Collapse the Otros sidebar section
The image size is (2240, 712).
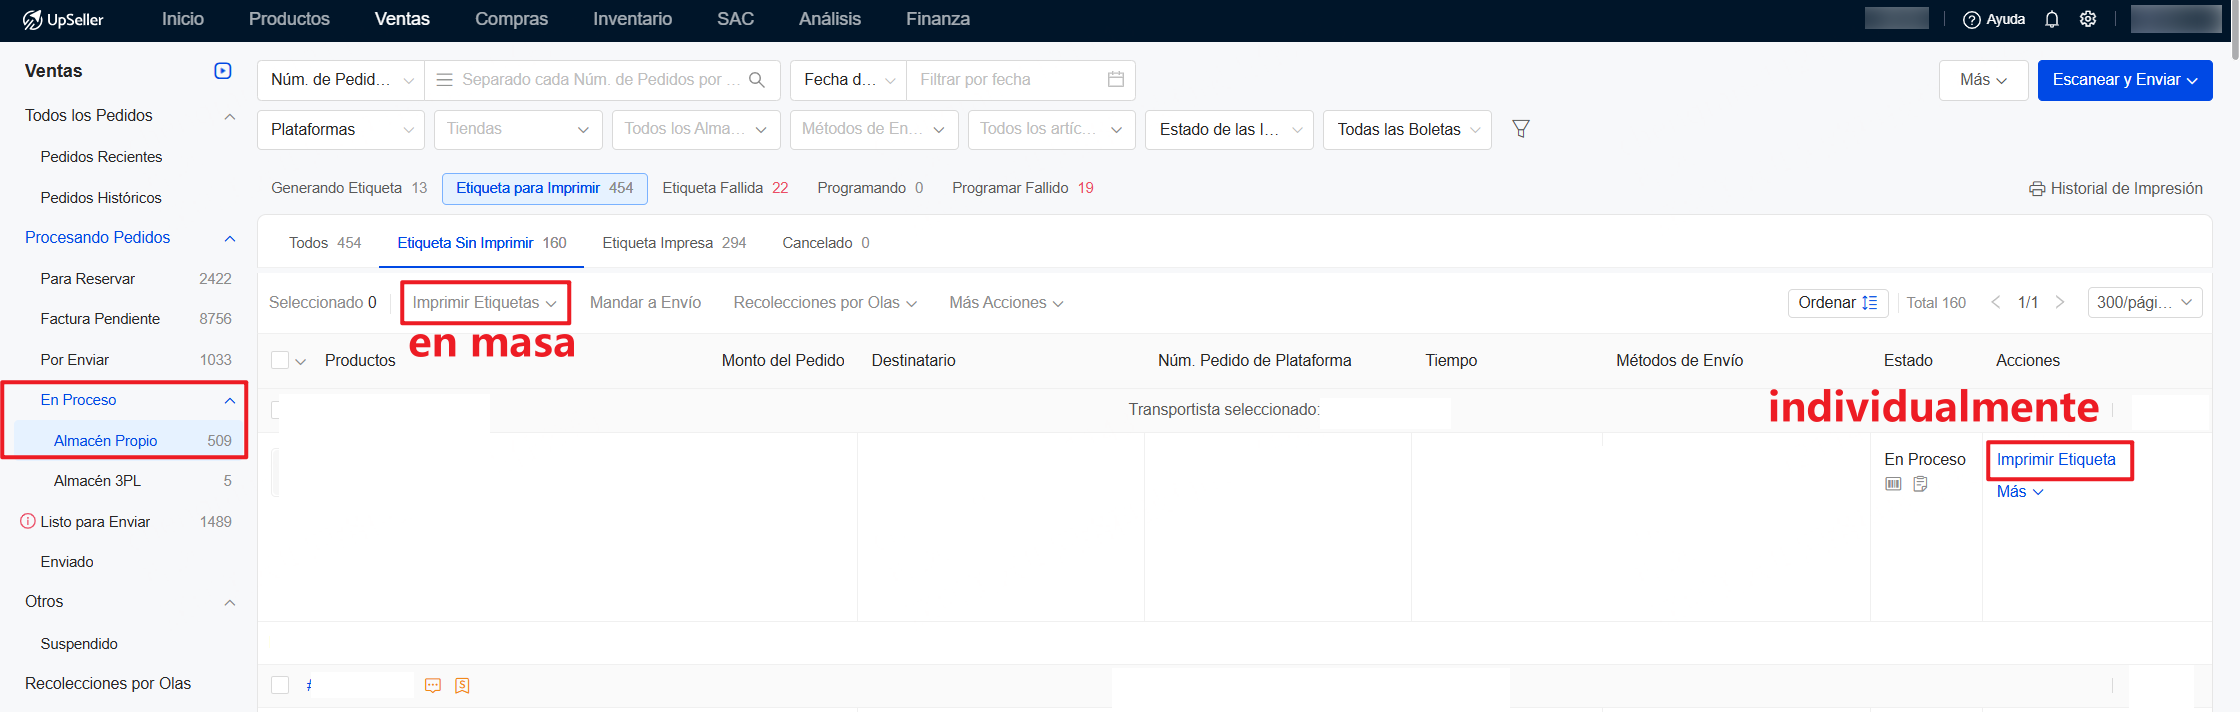(230, 602)
